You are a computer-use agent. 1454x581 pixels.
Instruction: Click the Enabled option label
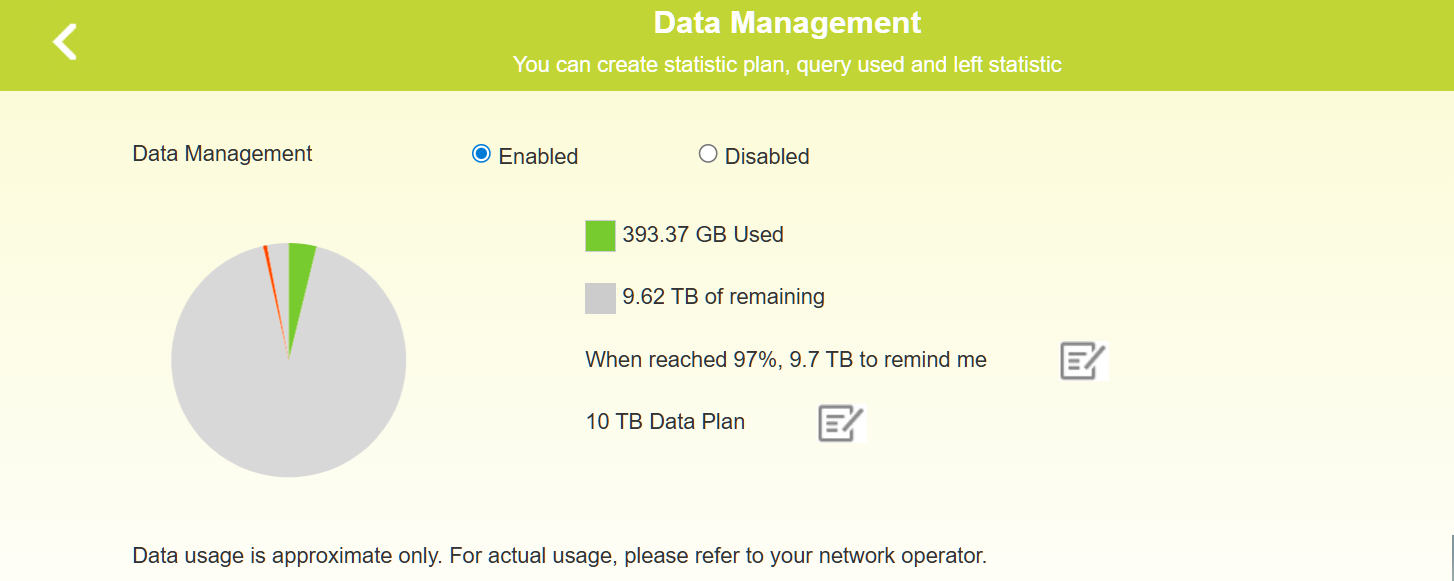538,157
